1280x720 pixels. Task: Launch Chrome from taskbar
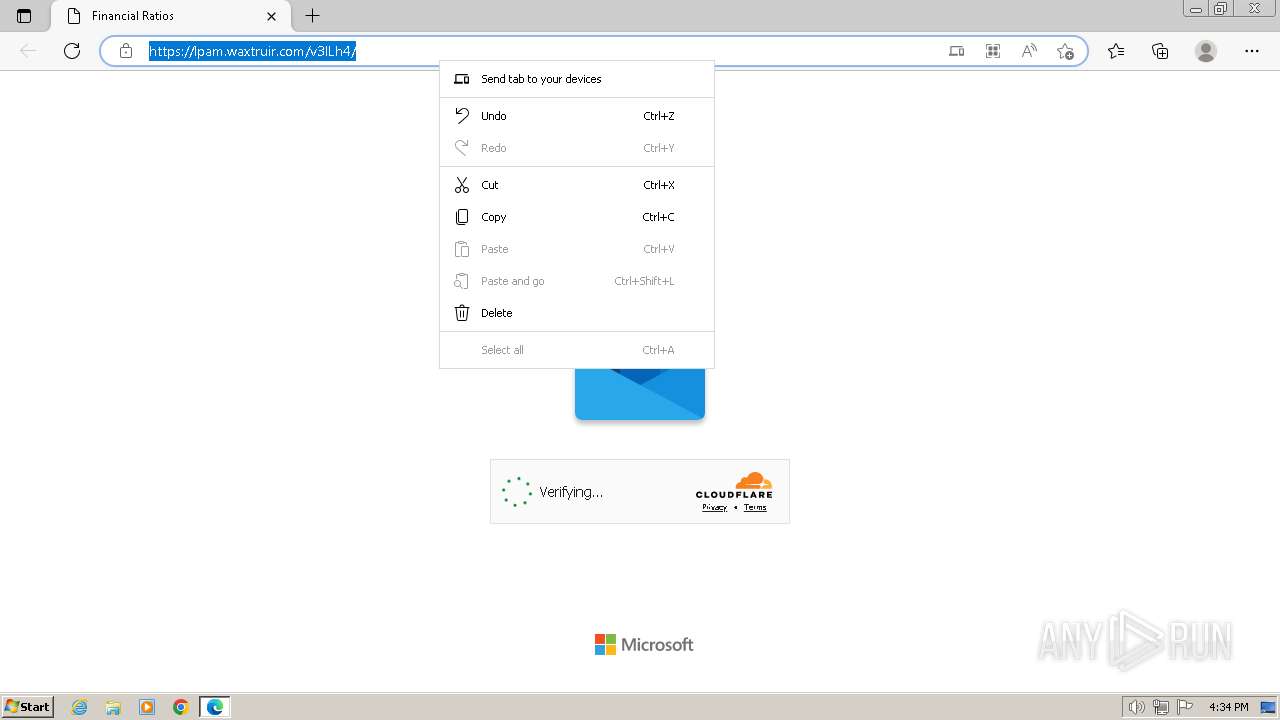pyautogui.click(x=180, y=707)
